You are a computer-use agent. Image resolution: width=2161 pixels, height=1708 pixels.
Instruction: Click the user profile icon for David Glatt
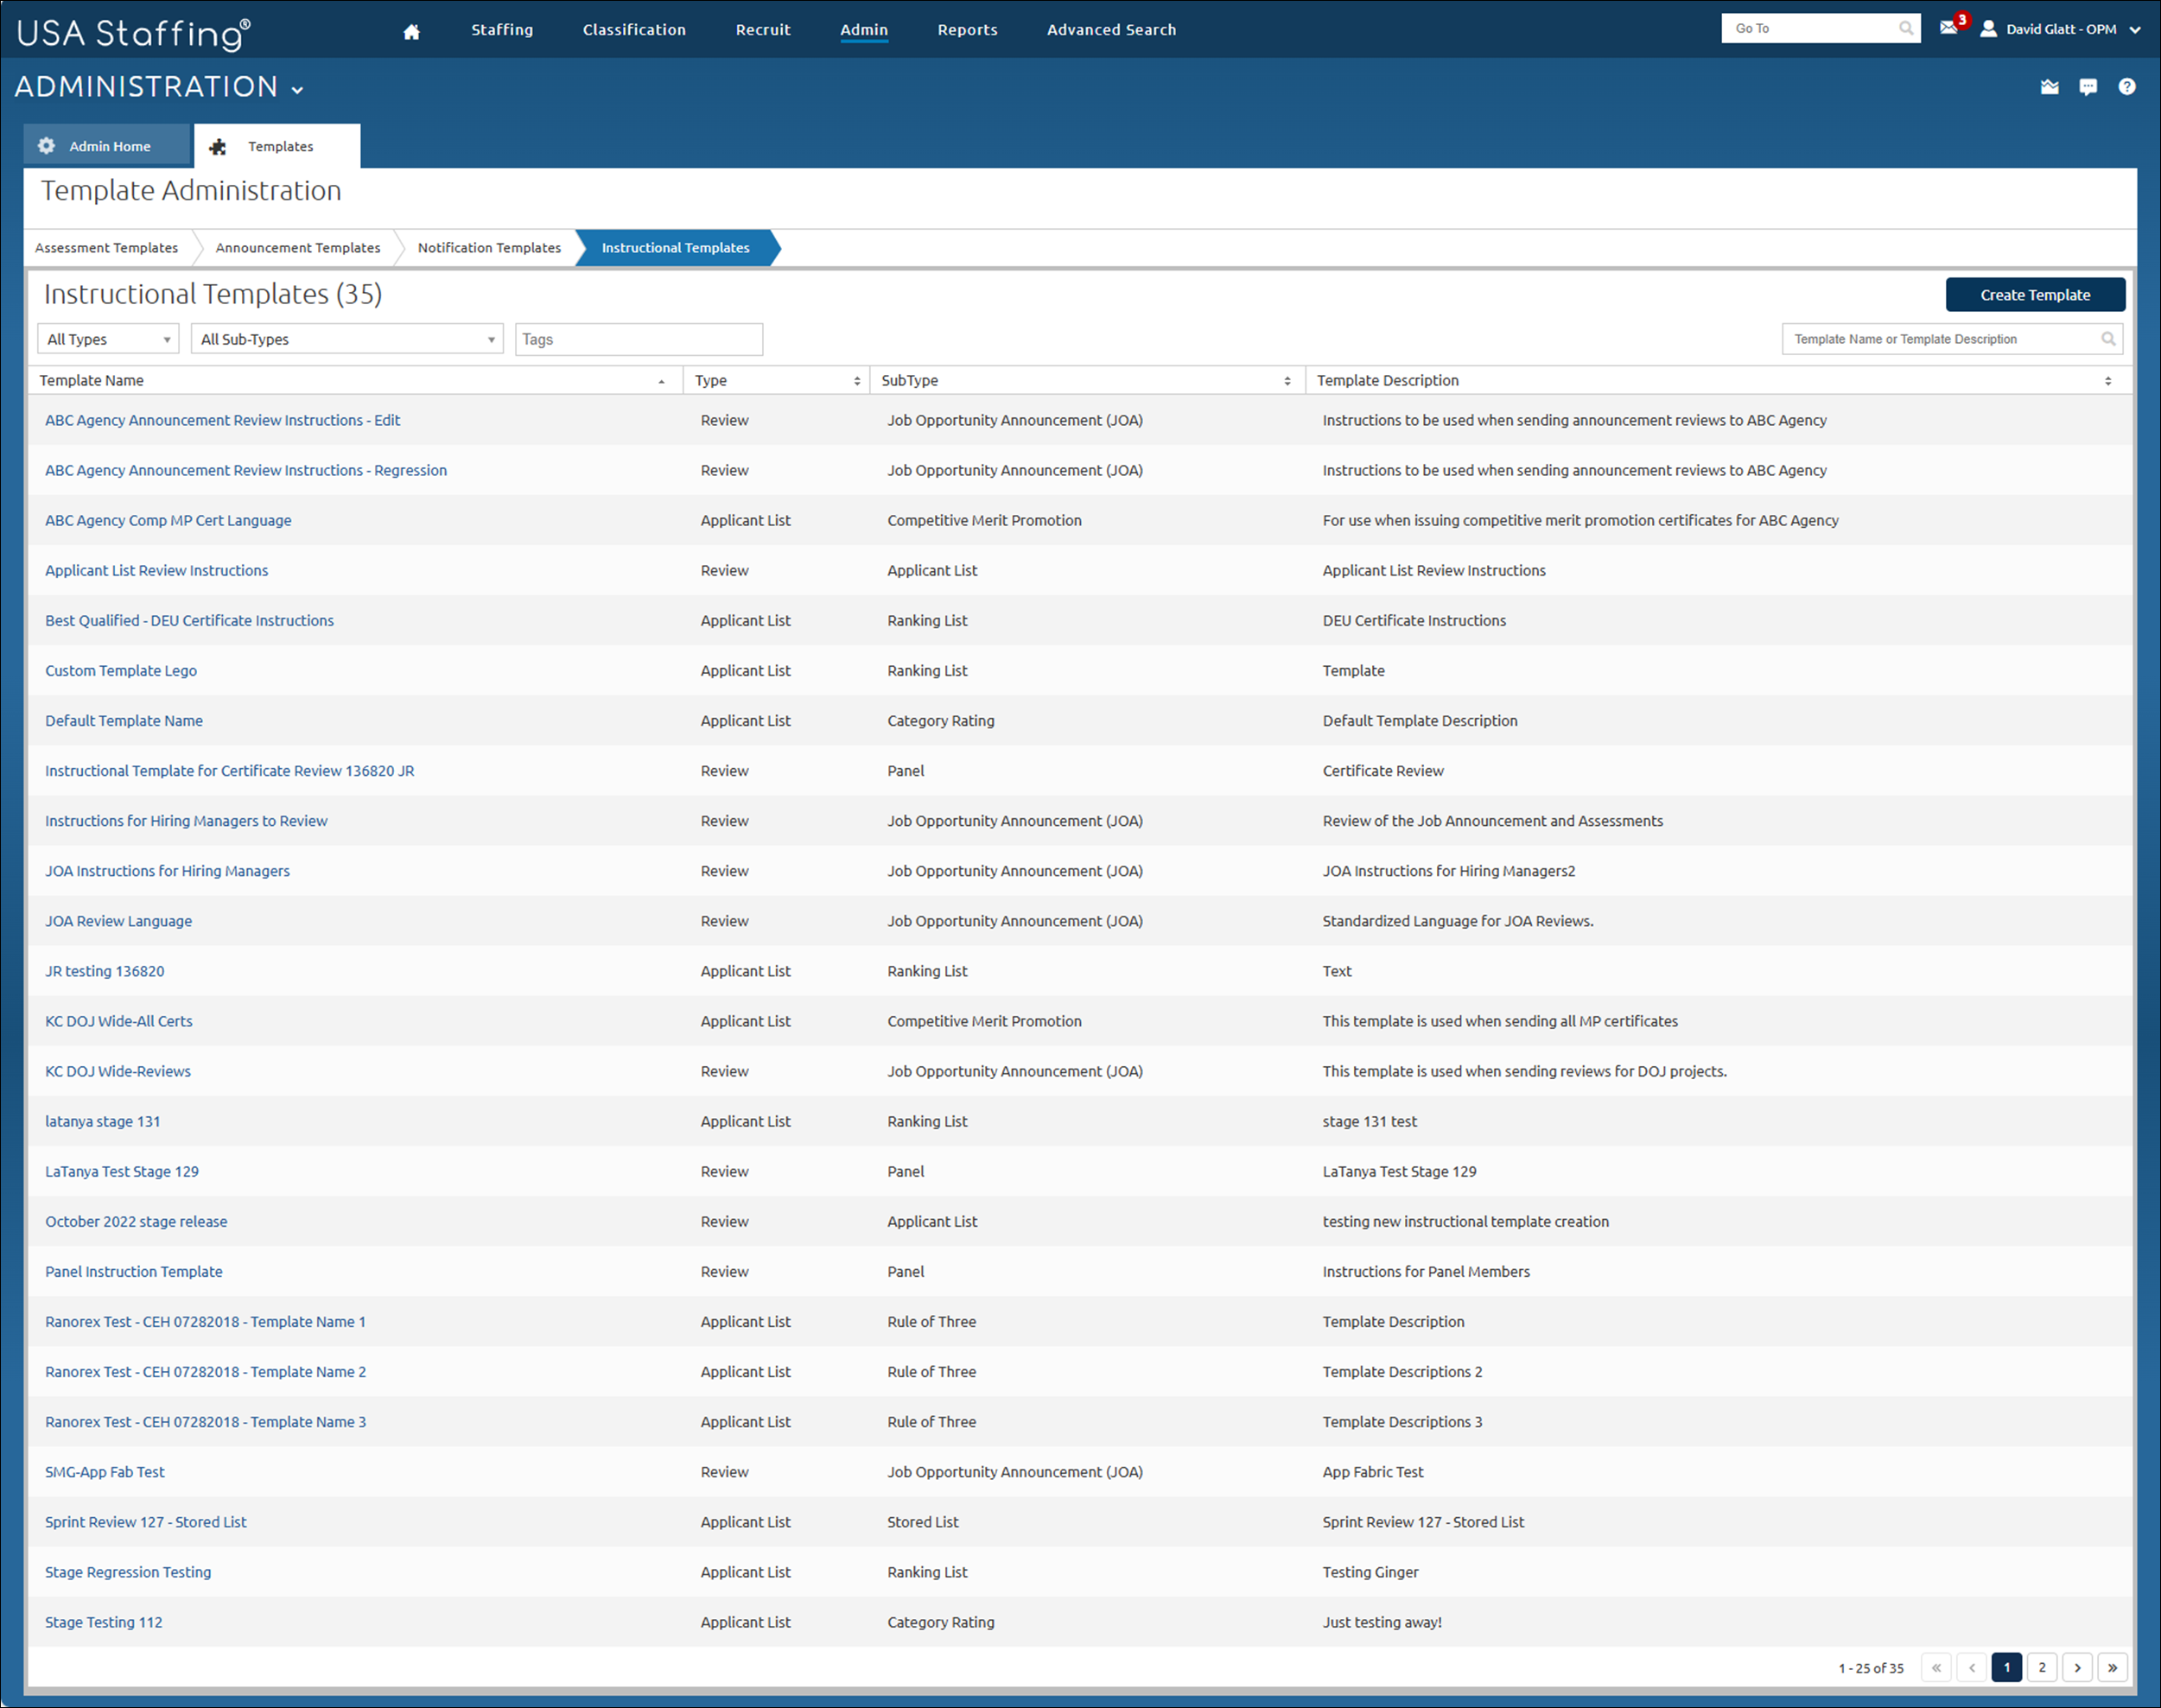pos(1988,29)
